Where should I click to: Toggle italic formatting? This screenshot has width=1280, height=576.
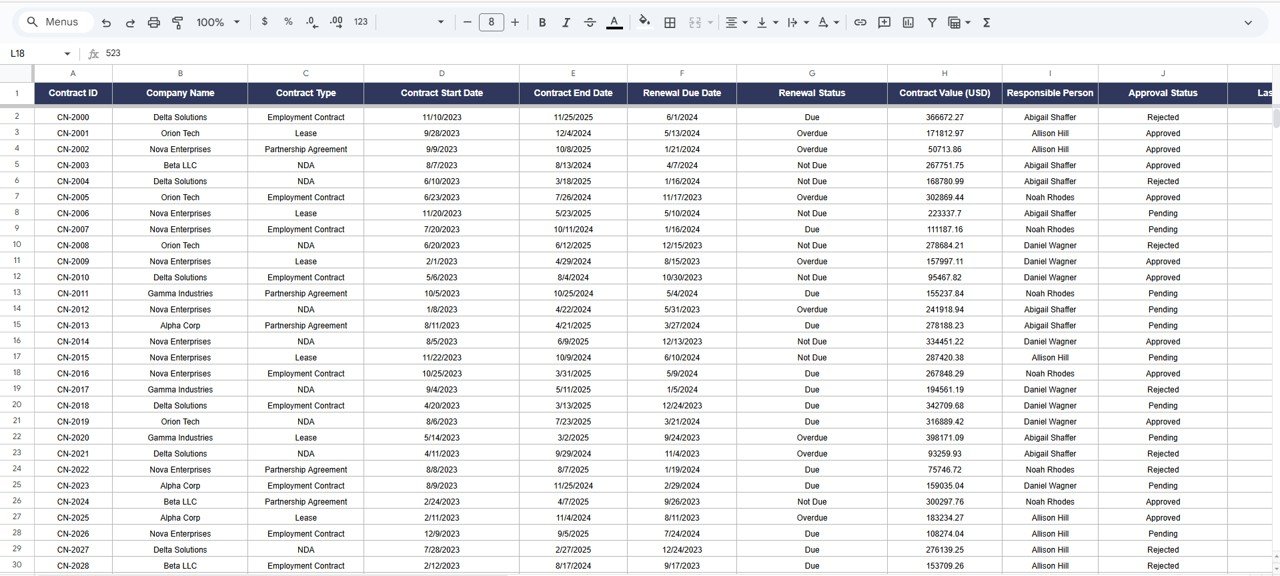tap(566, 22)
